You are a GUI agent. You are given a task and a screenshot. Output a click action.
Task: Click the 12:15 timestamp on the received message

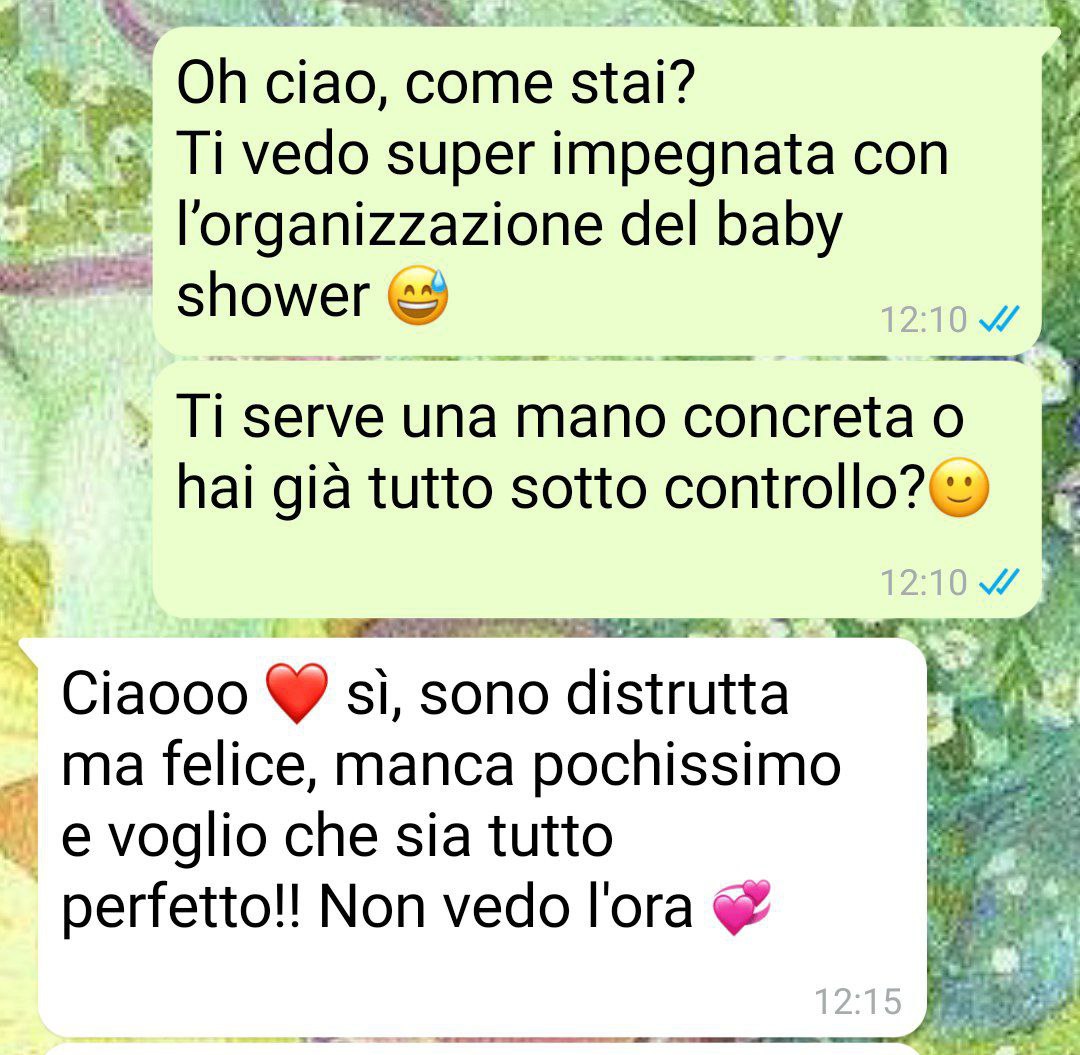[x=858, y=1001]
